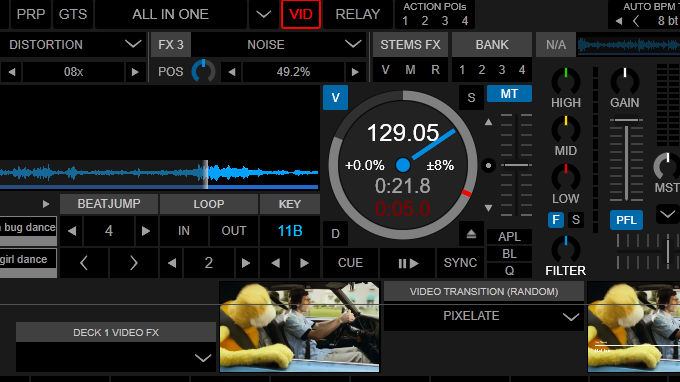Viewport: 680px width, 382px height.
Task: Click the eject icon below the S button
Action: pyautogui.click(x=471, y=234)
